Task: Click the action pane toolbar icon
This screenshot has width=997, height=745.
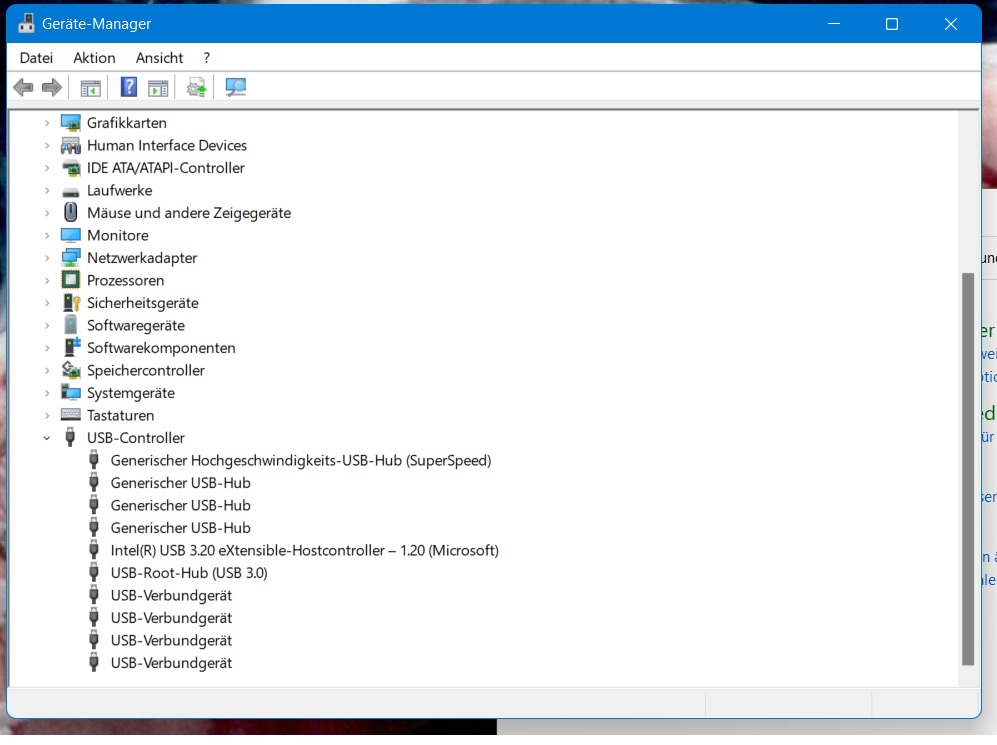Action: click(158, 88)
